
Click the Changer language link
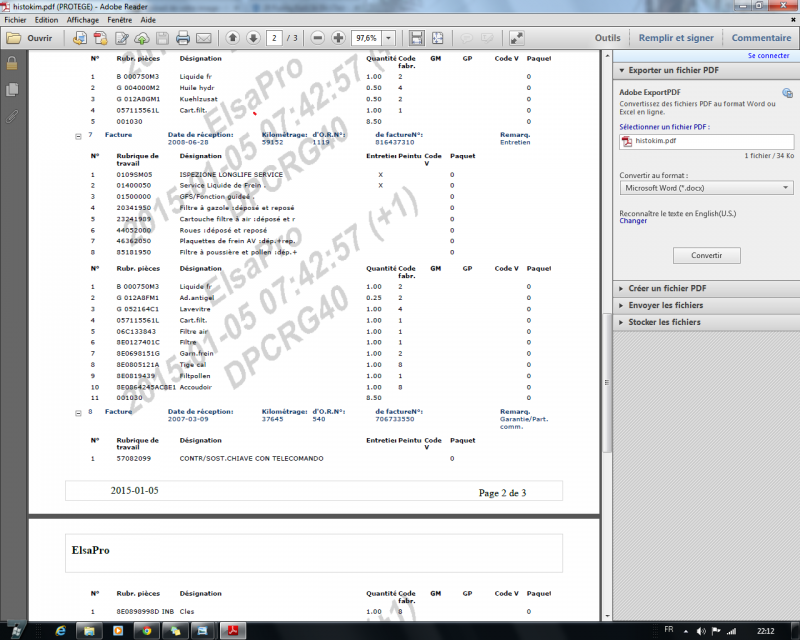[633, 221]
